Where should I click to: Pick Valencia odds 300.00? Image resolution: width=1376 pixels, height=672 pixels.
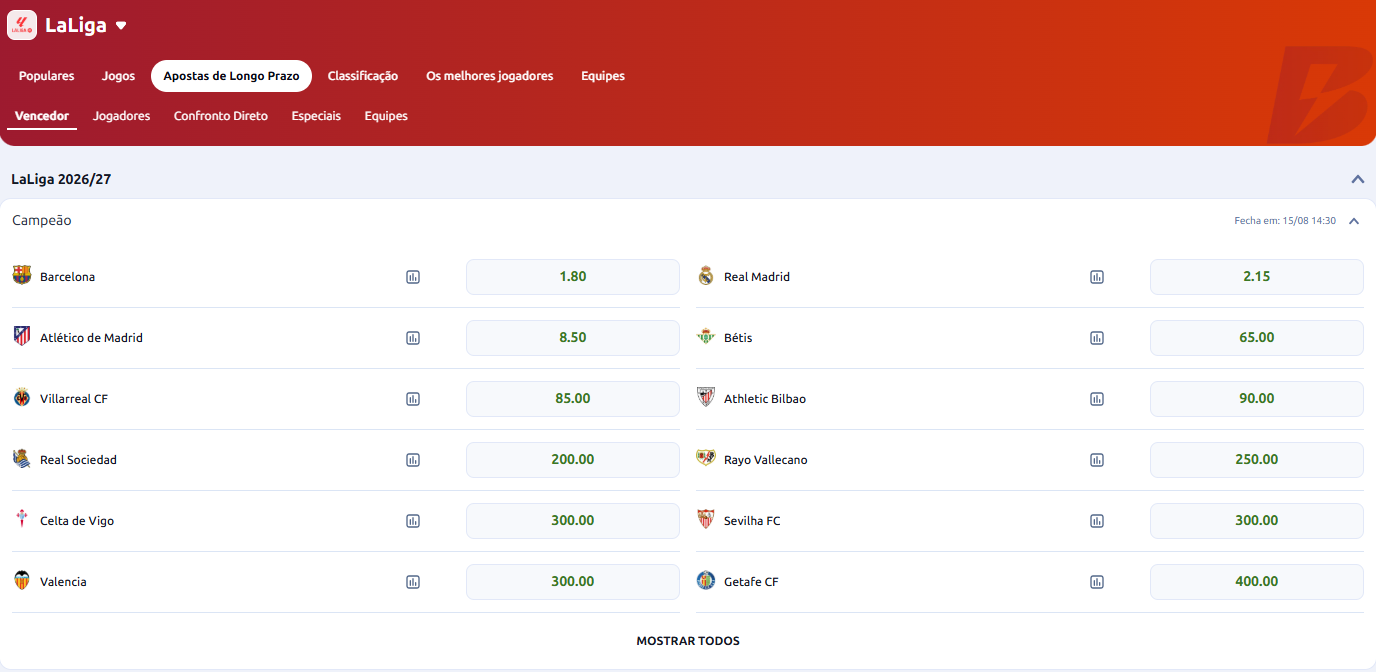click(x=573, y=582)
